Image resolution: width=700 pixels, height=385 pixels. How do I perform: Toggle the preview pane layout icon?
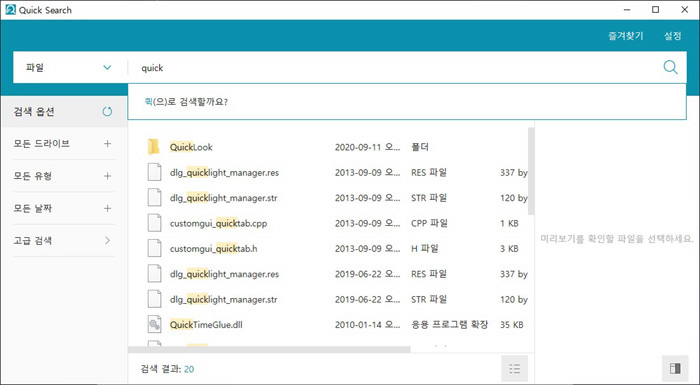pos(675,368)
